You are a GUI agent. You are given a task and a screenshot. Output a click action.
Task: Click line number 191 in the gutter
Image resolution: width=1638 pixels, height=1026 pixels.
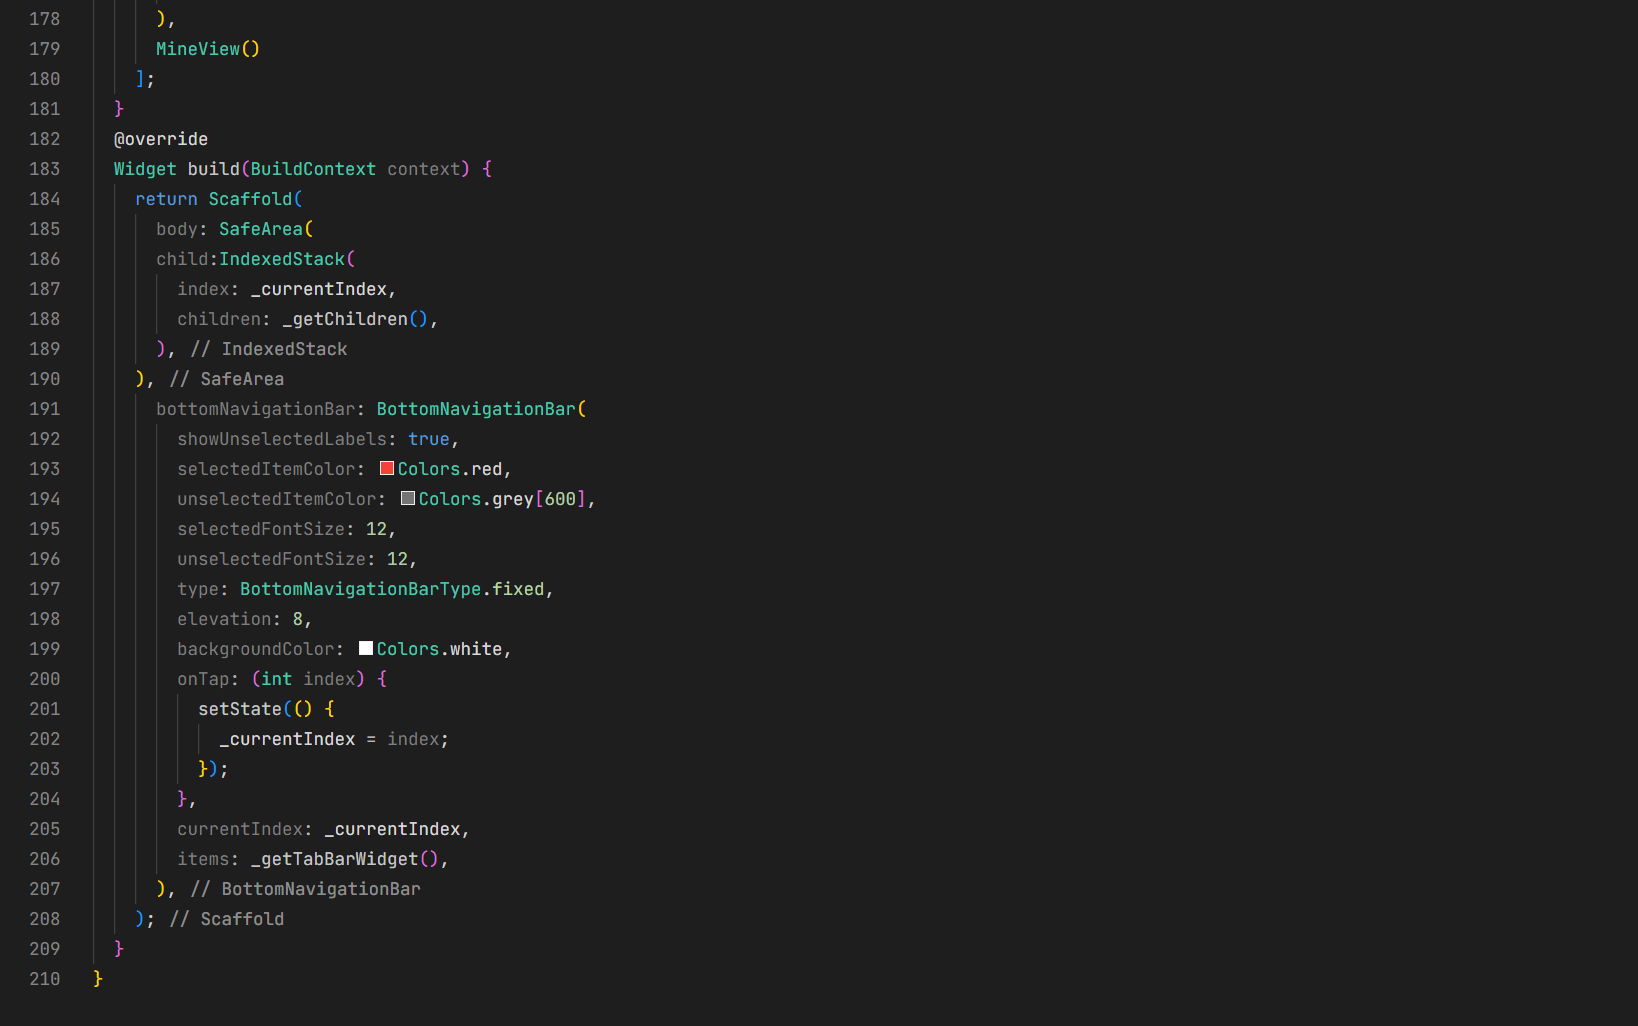pos(45,409)
